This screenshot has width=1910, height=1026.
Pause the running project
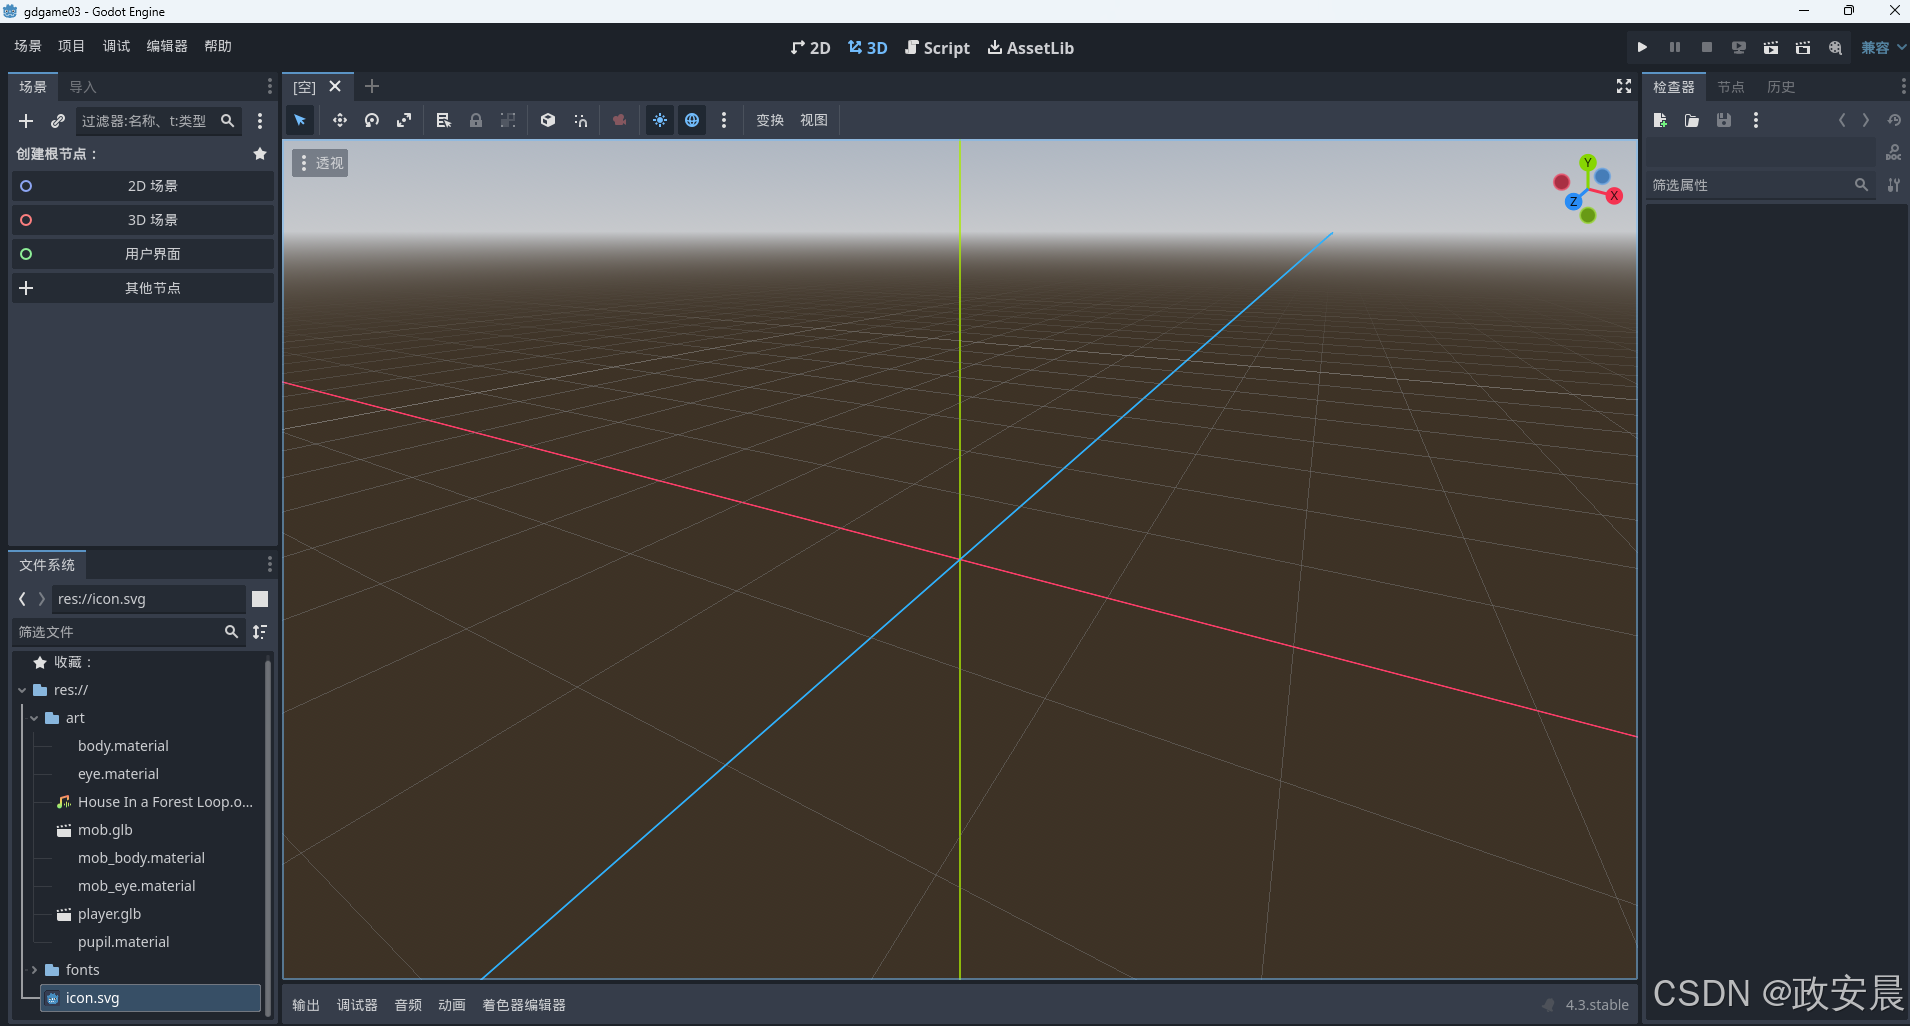[1675, 47]
